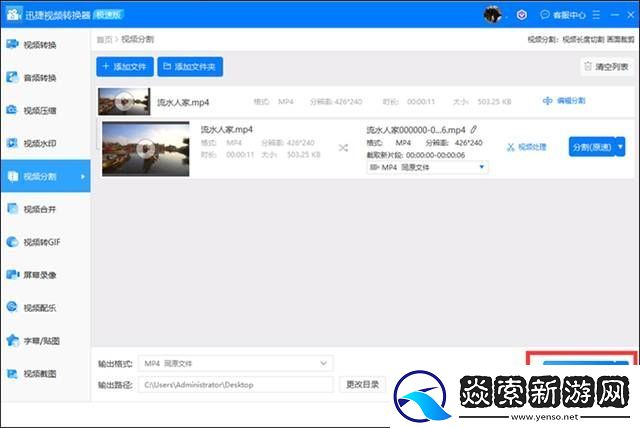Click the 字幕/贴图 star icon
The height and width of the screenshot is (428, 640).
pos(13,340)
